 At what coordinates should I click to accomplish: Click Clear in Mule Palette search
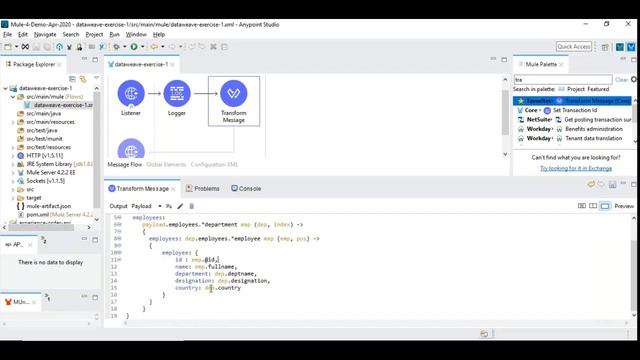point(621,80)
